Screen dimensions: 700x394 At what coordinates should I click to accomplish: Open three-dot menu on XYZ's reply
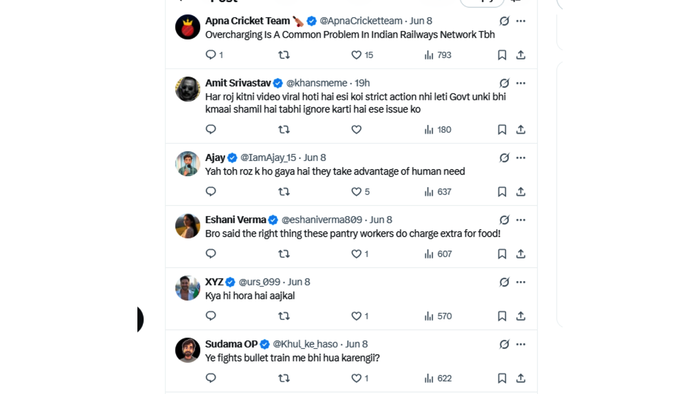tap(521, 282)
